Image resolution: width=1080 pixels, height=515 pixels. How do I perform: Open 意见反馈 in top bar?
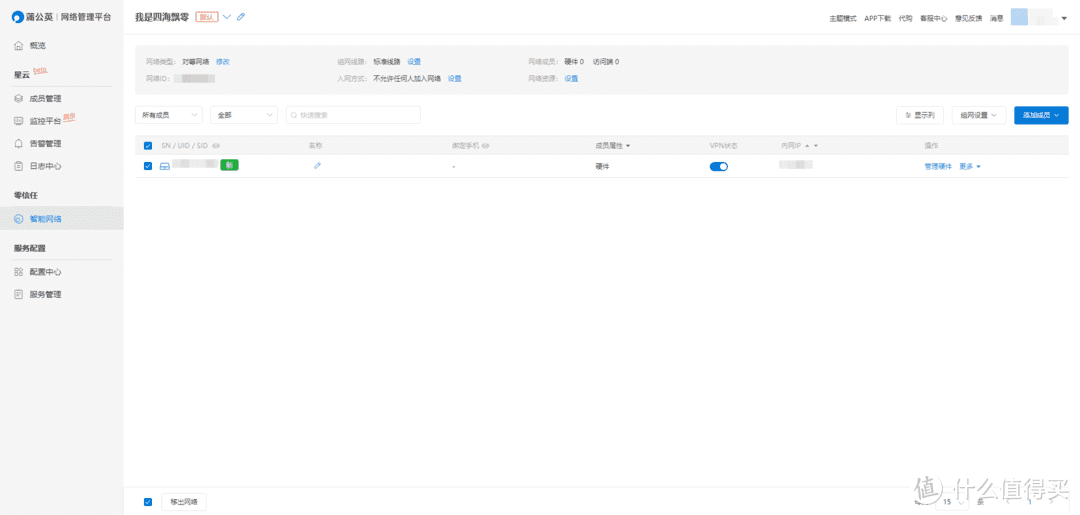point(968,19)
